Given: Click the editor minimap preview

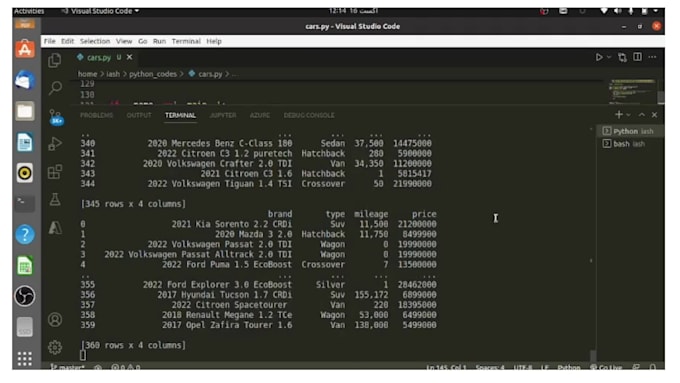Looking at the screenshot, I should (x=631, y=91).
